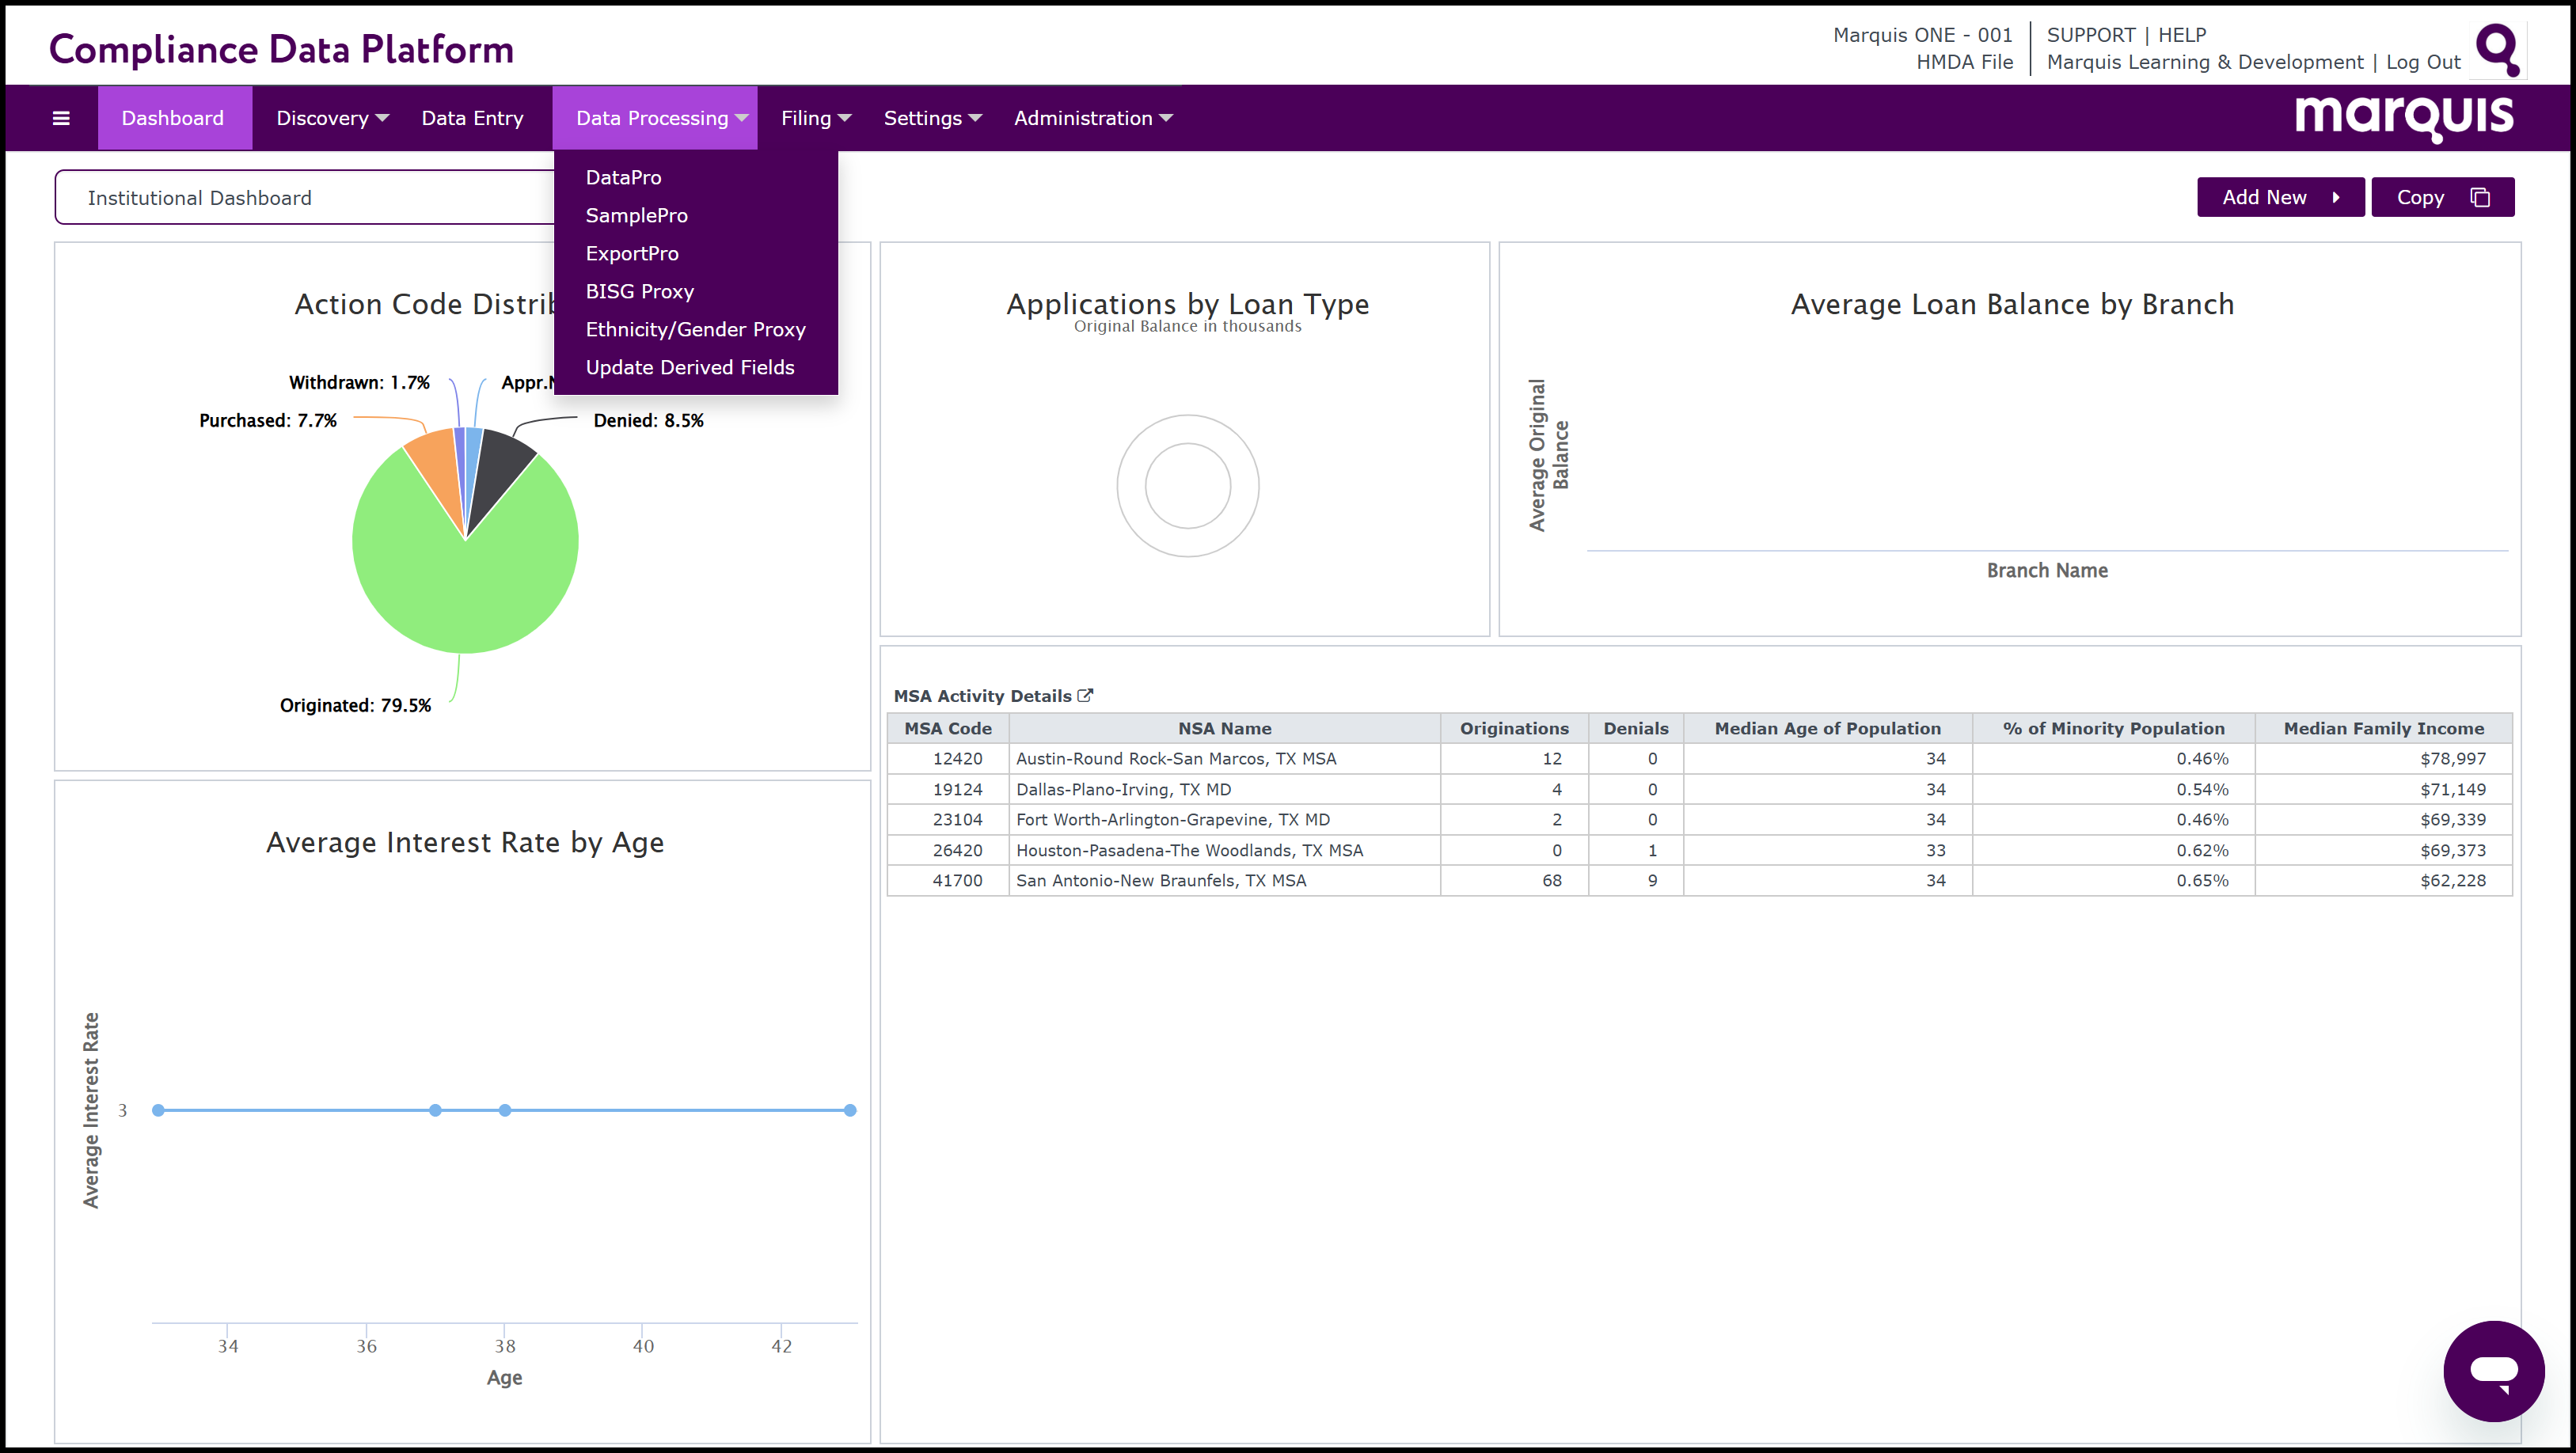Choose BISG Proxy menu entry
The width and height of the screenshot is (2576, 1453).
639,291
